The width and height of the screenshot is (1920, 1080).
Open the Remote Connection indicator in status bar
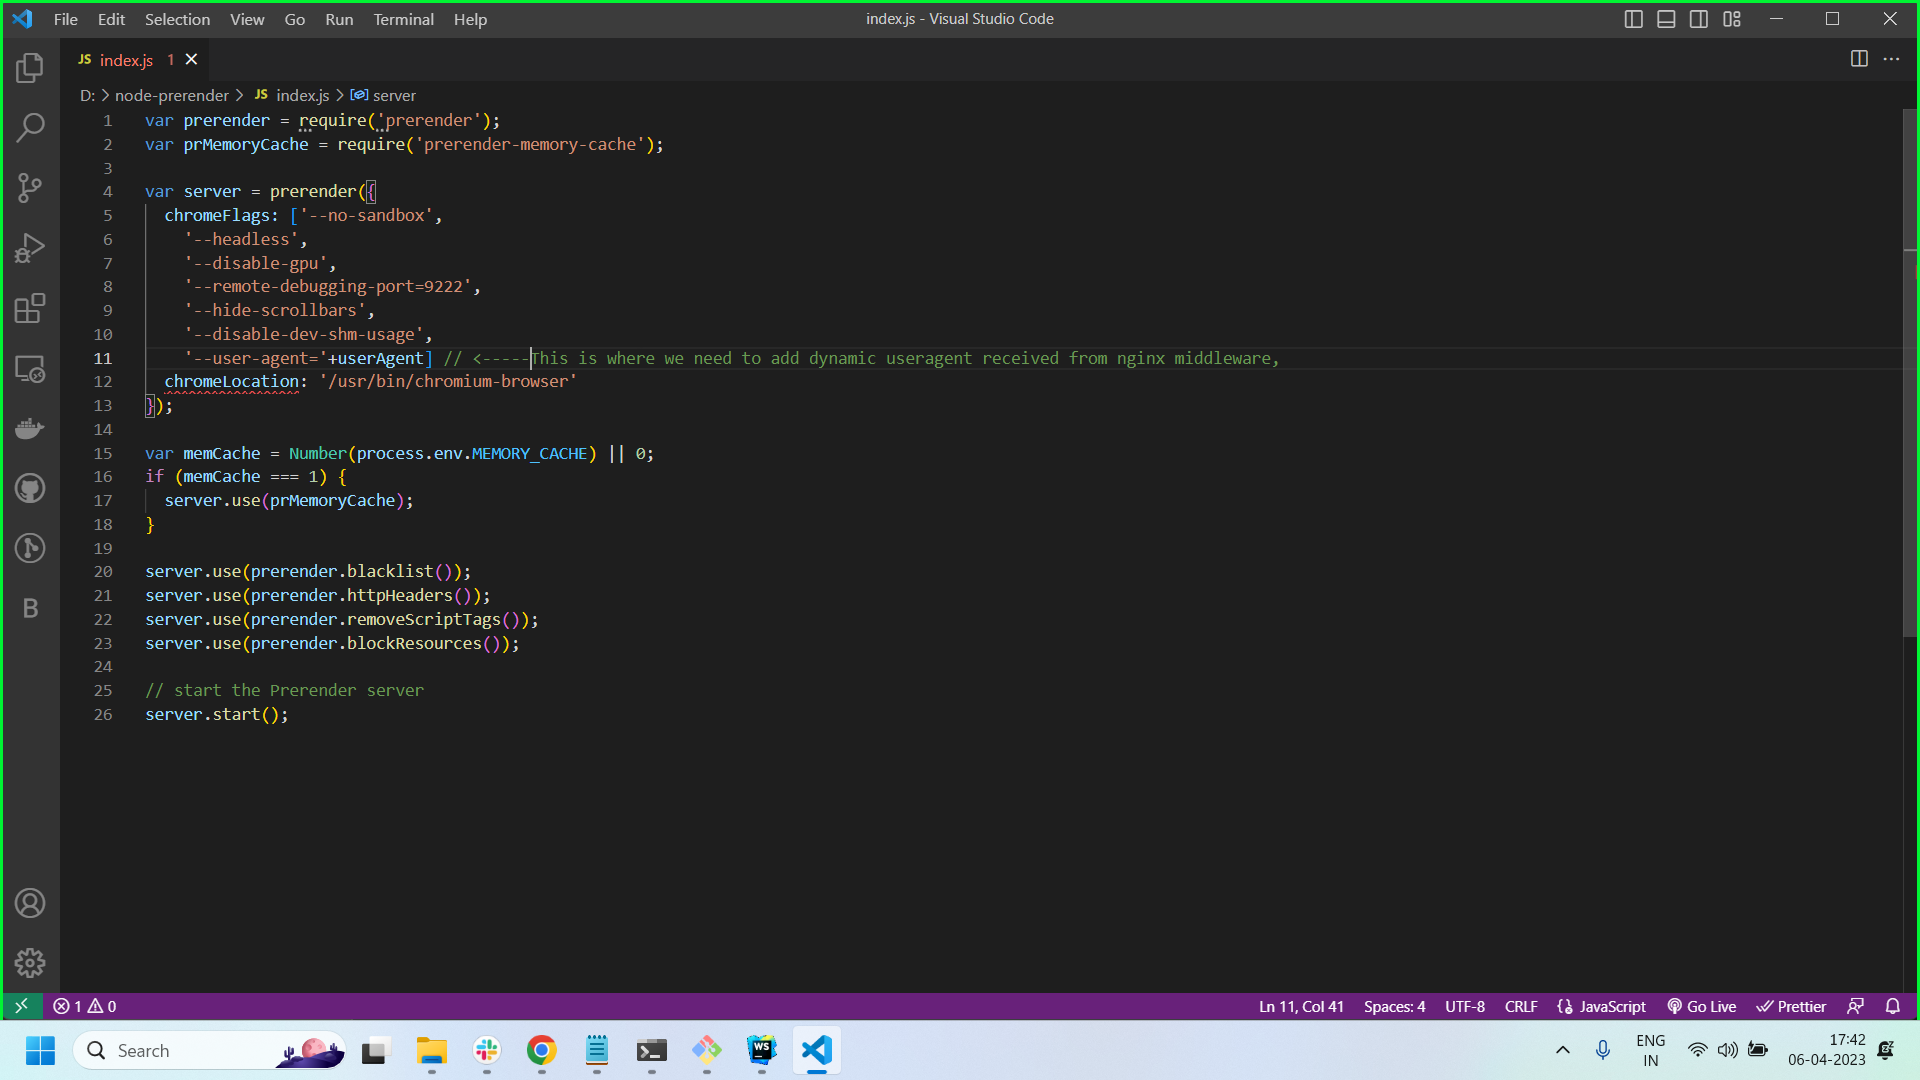(22, 1006)
